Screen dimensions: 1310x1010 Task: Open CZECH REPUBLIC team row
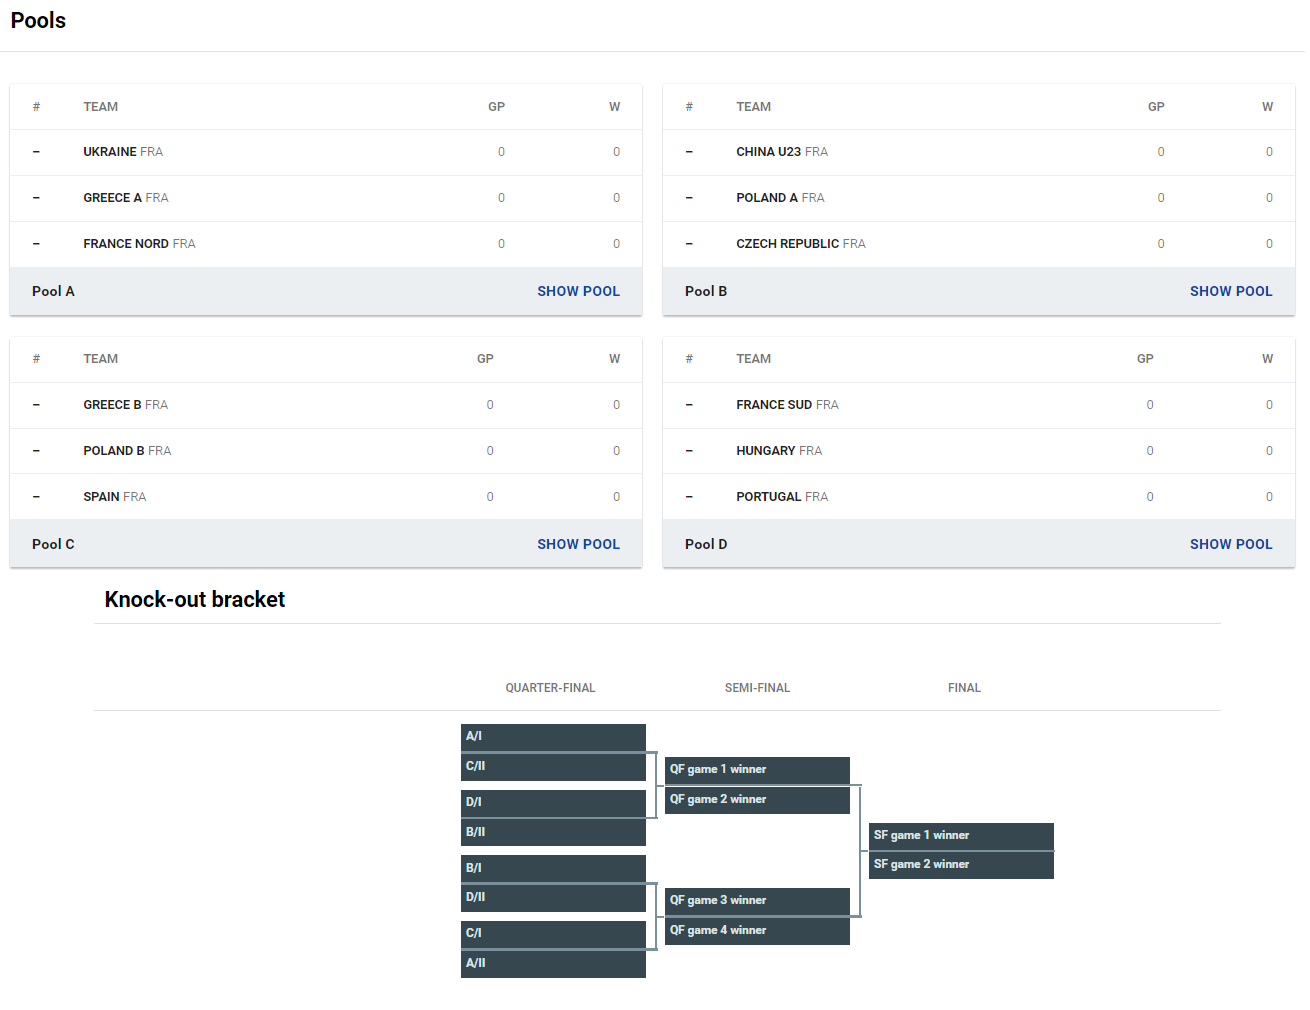pyautogui.click(x=979, y=244)
